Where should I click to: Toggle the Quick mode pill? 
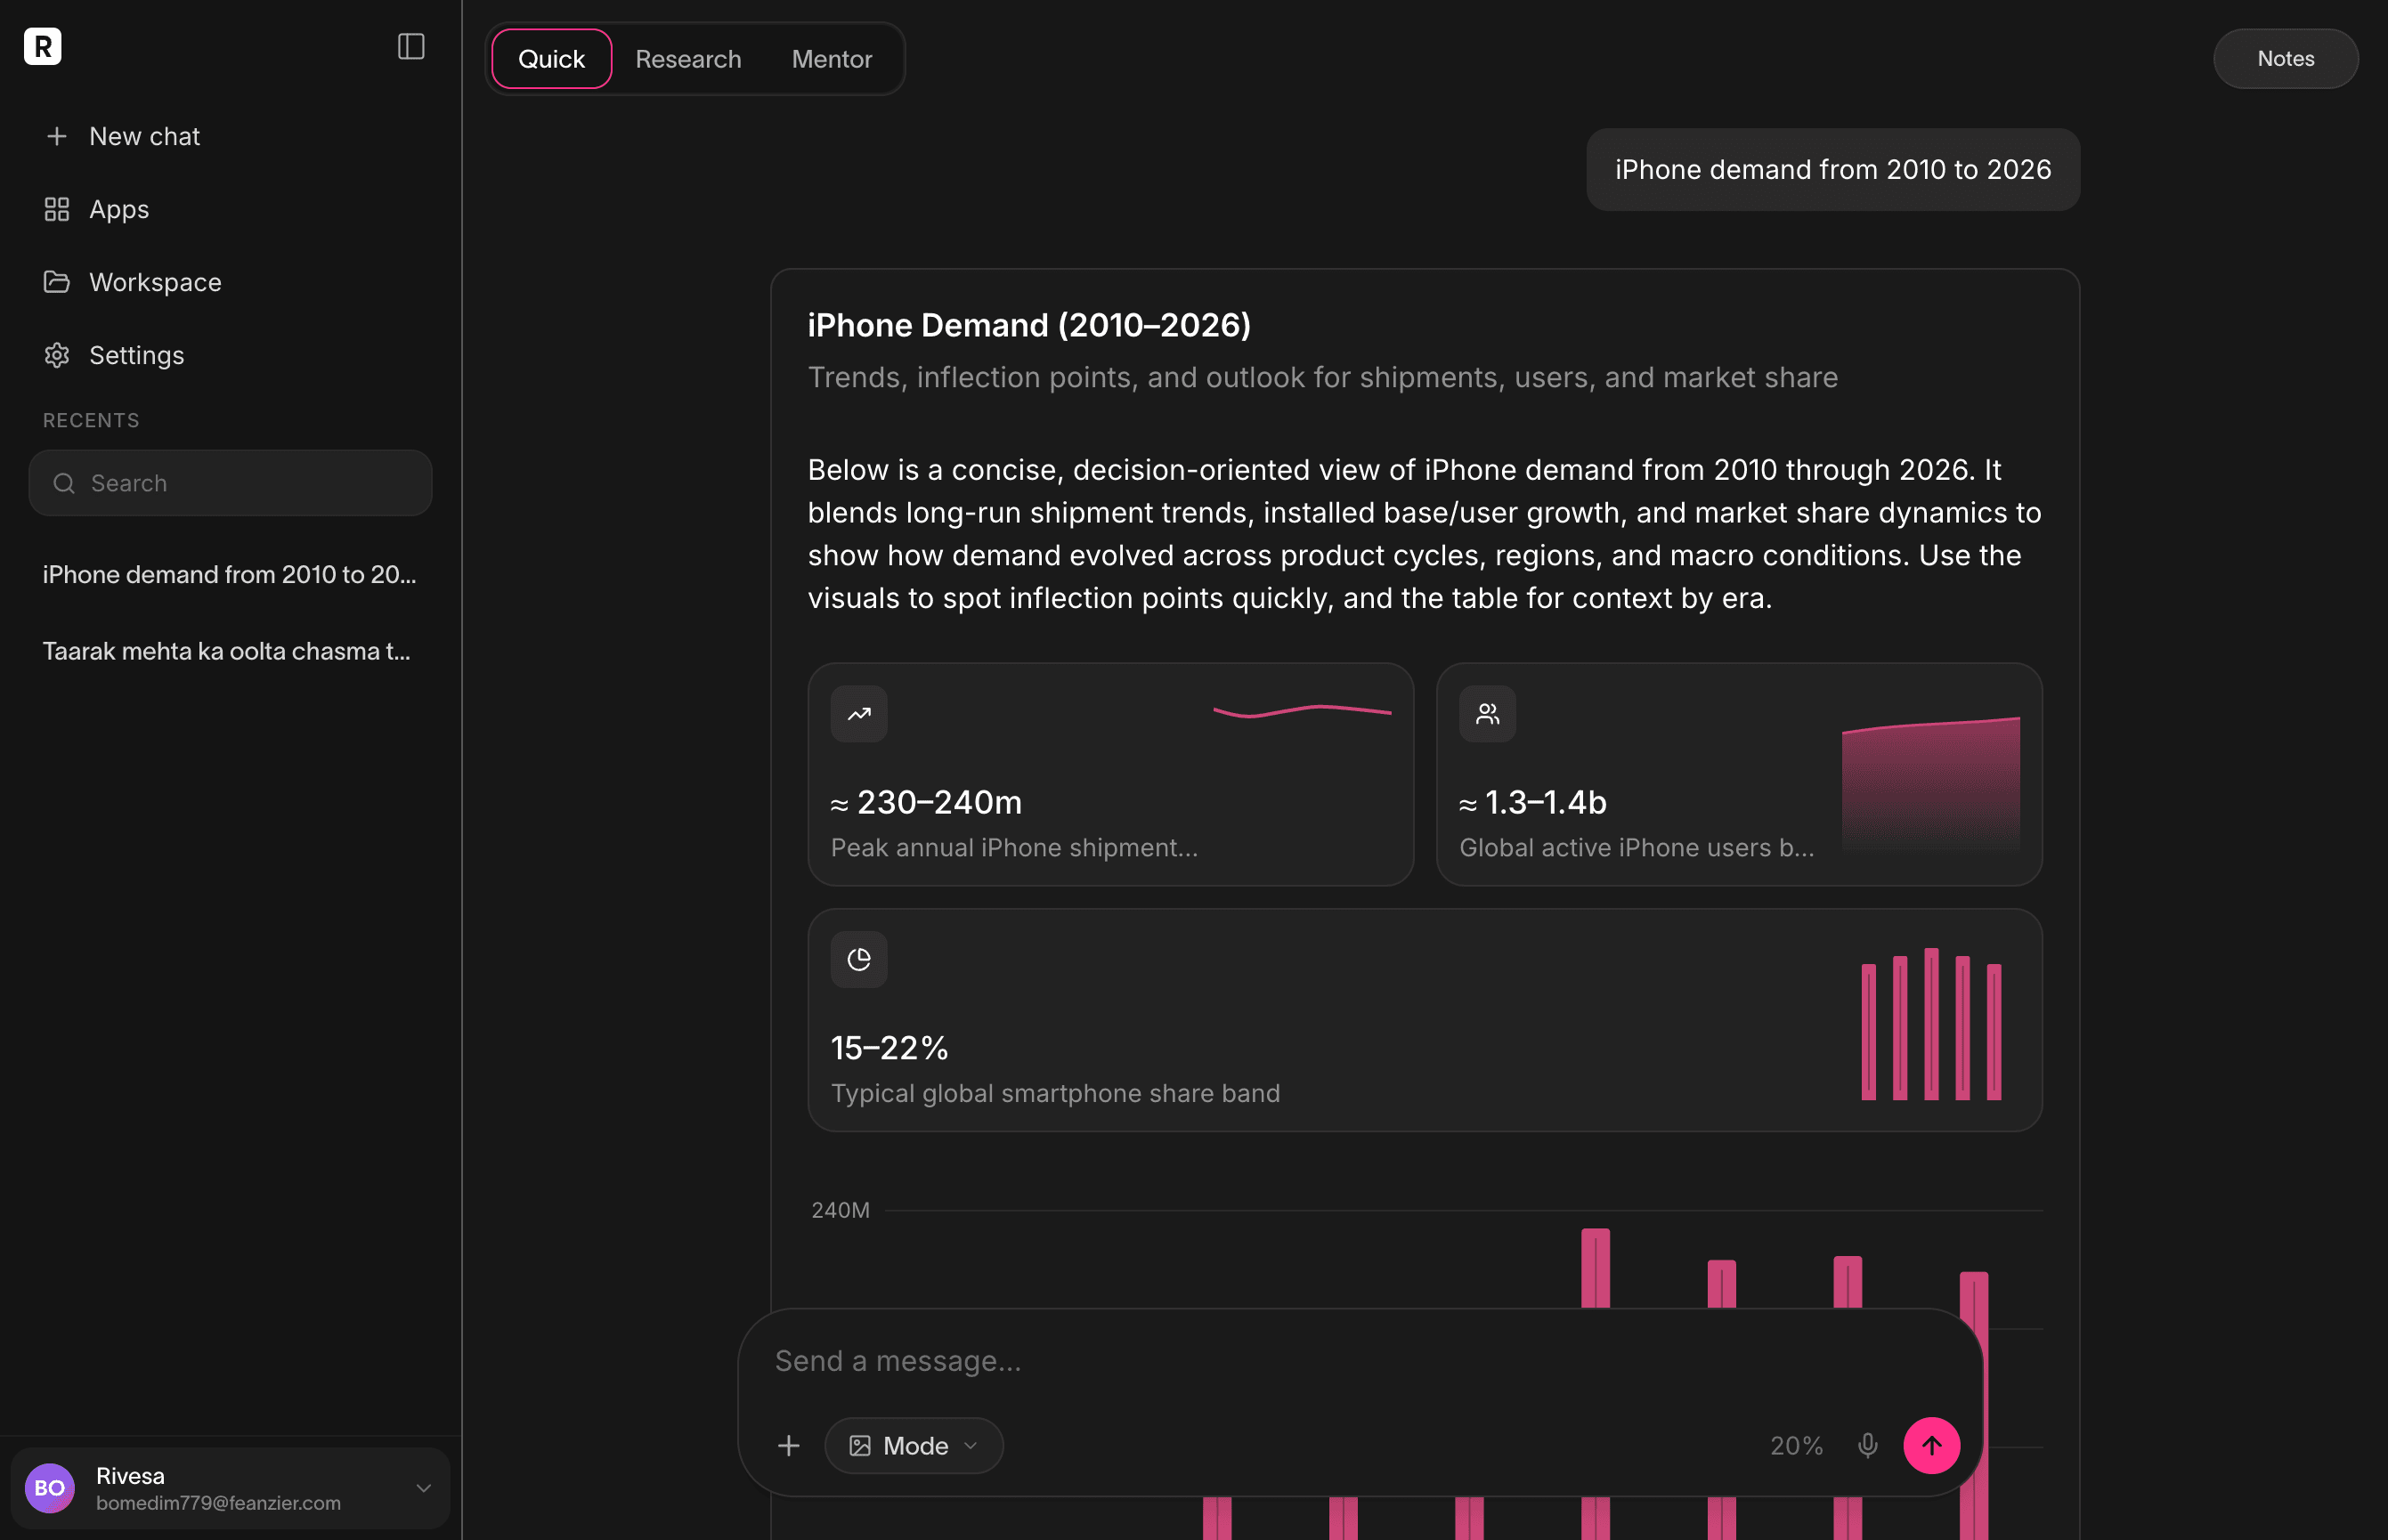pyautogui.click(x=550, y=58)
